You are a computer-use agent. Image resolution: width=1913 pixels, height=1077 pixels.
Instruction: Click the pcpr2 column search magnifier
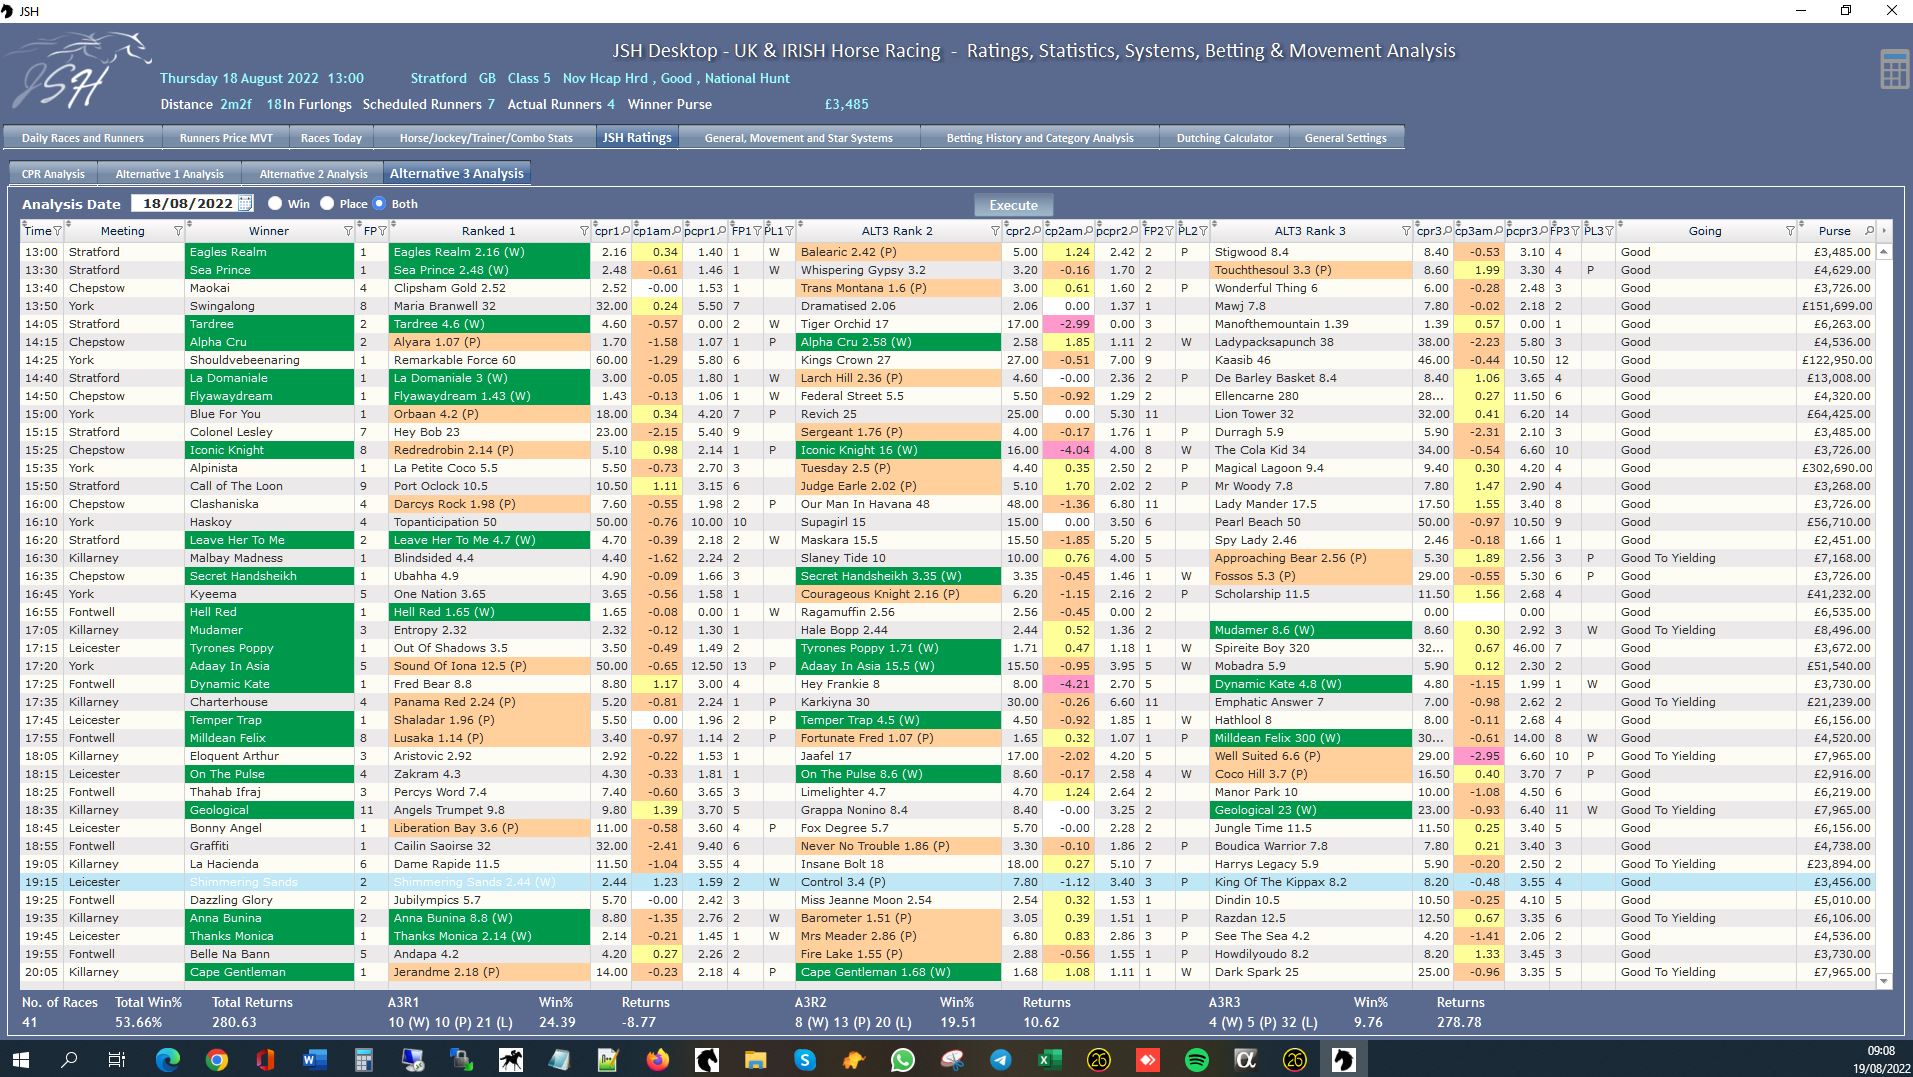pos(1134,231)
